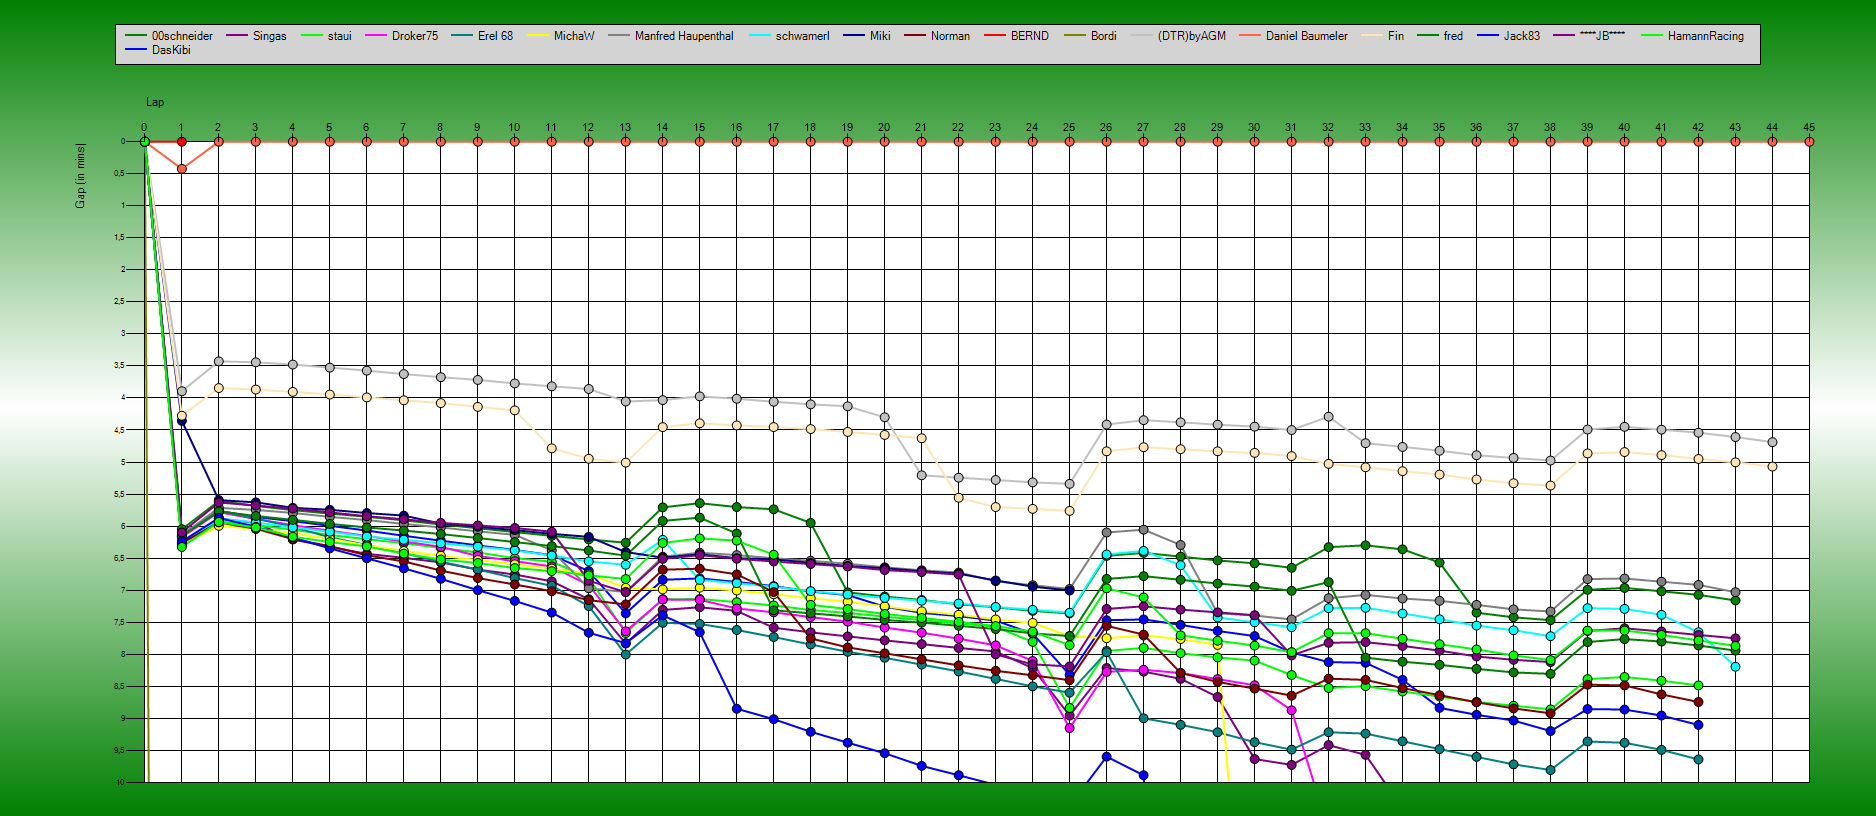Image resolution: width=1876 pixels, height=816 pixels.
Task: Select the Erel 68 legend entry
Action: click(482, 36)
